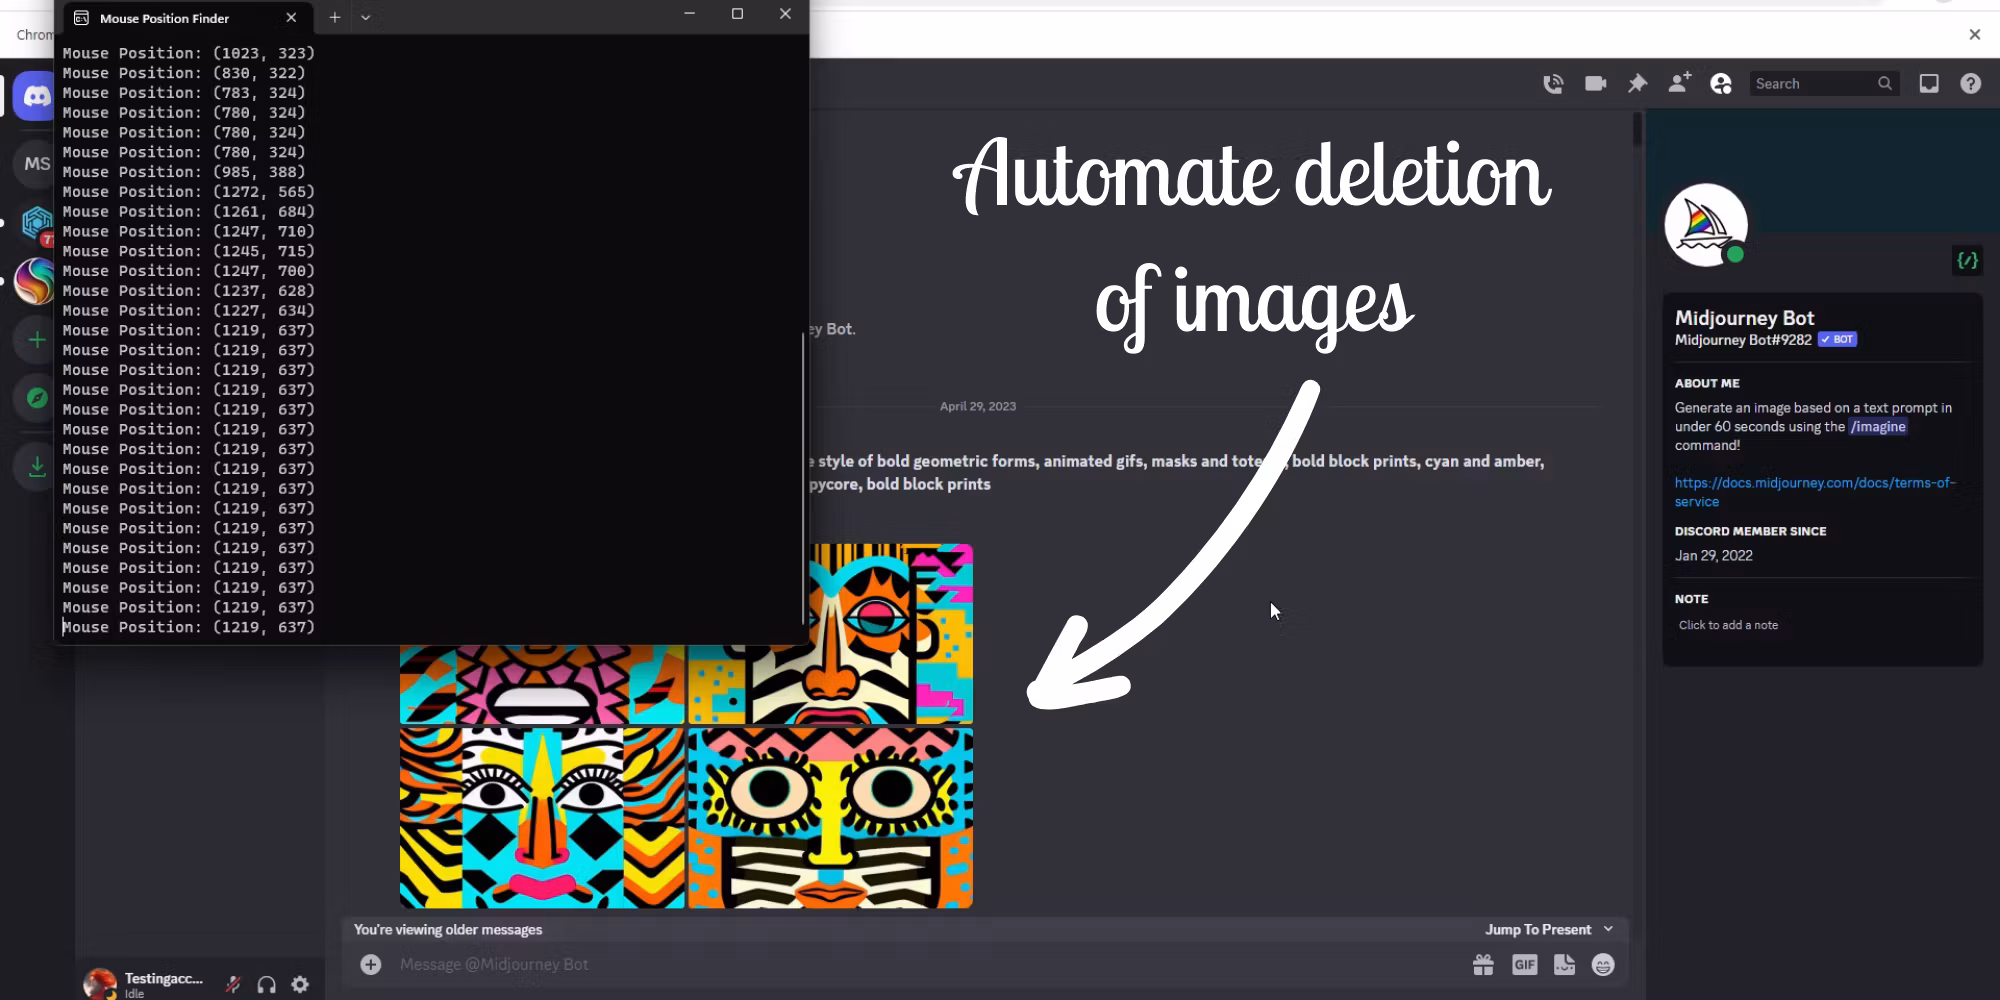Open the message attachment plus menu
Screen dimensions: 2000x1000
point(371,965)
